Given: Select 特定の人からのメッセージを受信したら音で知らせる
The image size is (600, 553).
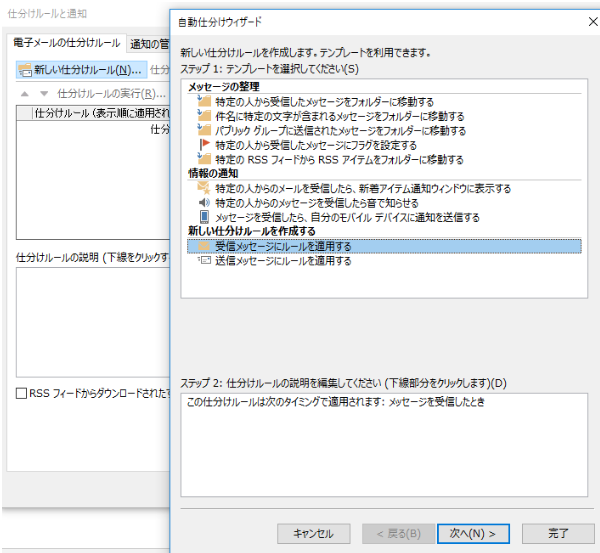Looking at the screenshot, I should click(x=317, y=203).
